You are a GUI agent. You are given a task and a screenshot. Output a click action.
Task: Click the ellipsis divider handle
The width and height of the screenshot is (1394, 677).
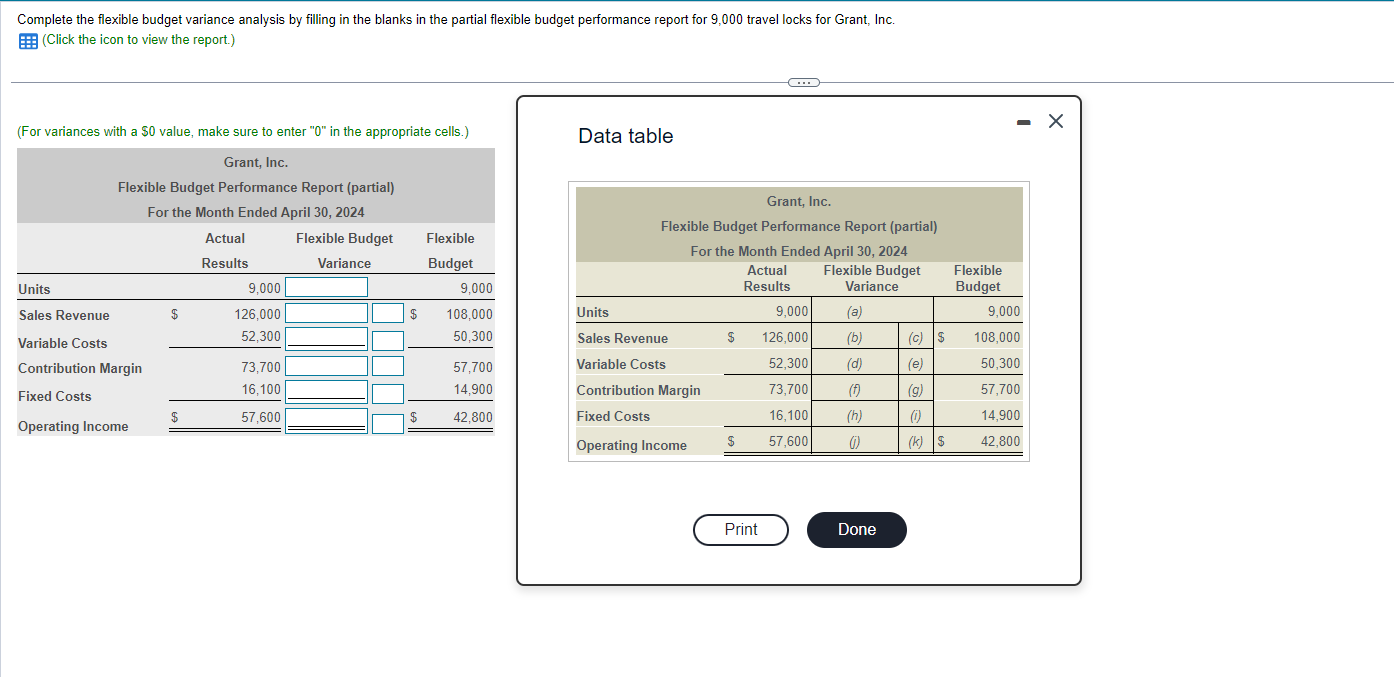click(802, 82)
